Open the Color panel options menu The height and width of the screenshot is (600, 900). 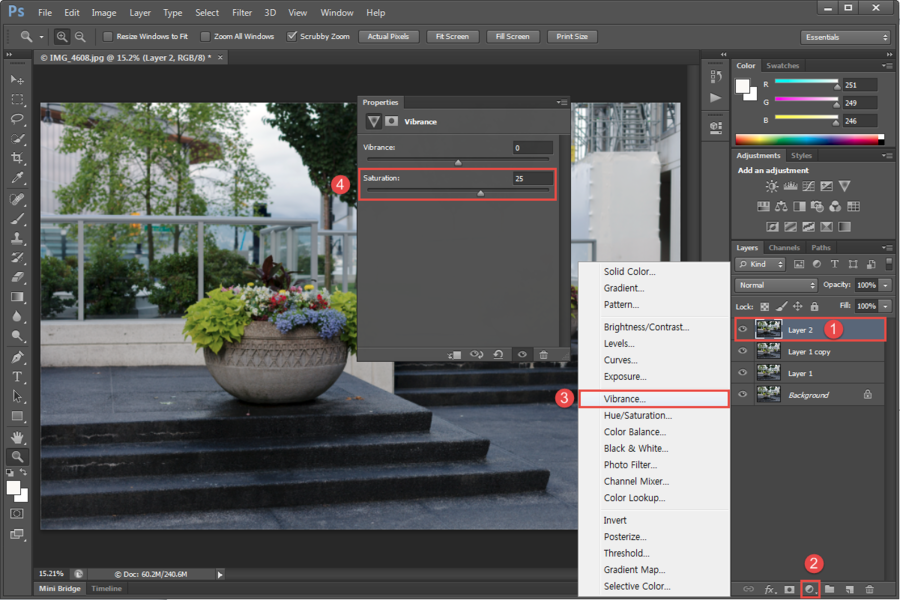(887, 66)
